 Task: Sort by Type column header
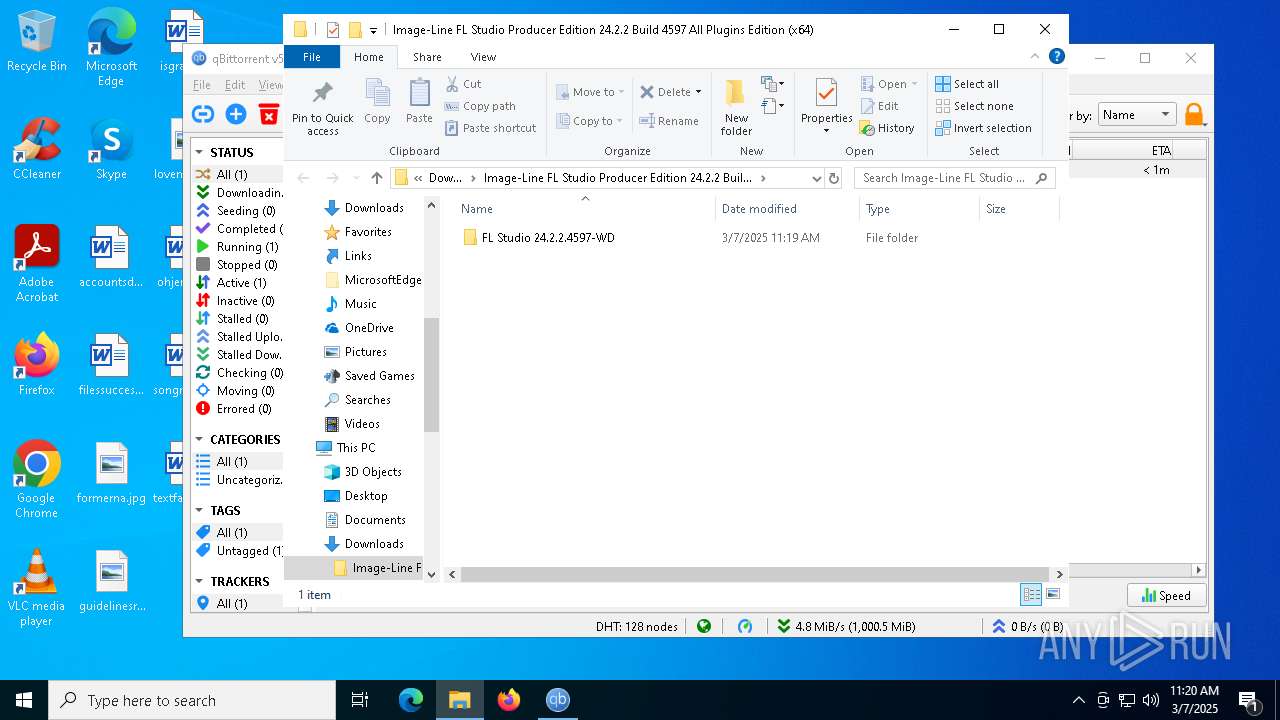tap(919, 209)
